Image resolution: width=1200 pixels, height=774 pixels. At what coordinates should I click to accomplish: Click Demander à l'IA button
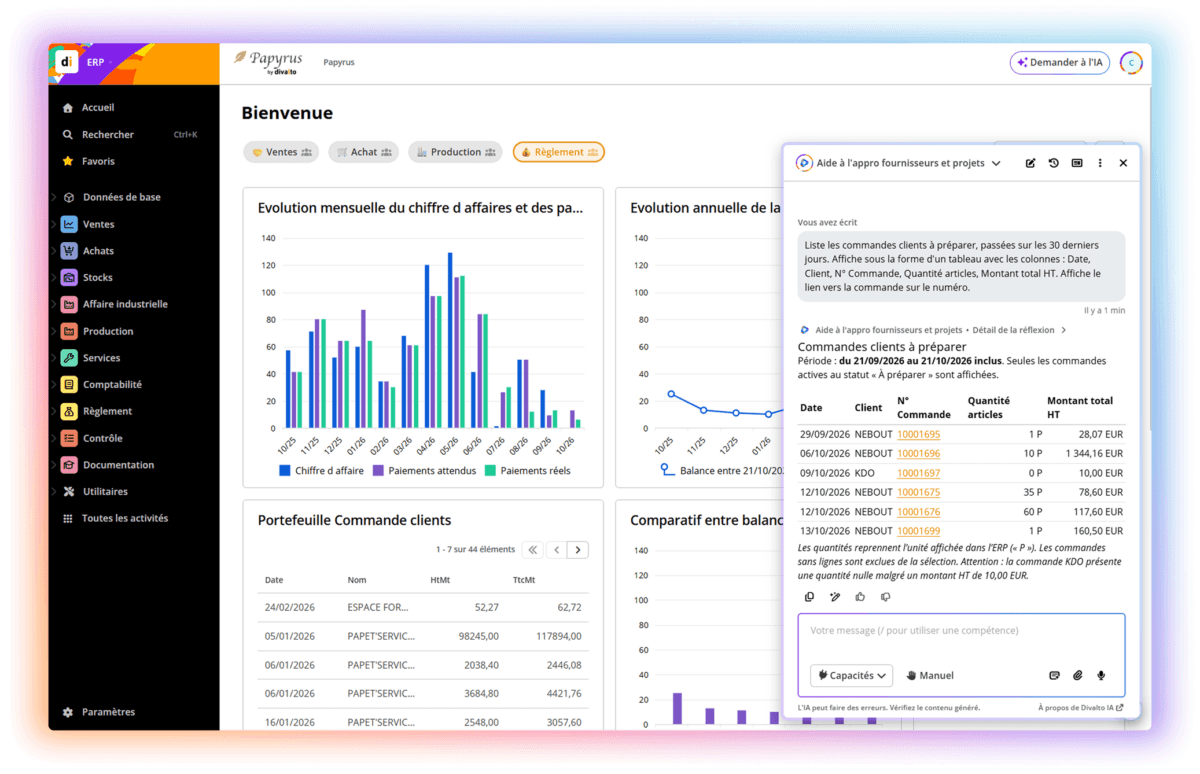(x=1060, y=63)
